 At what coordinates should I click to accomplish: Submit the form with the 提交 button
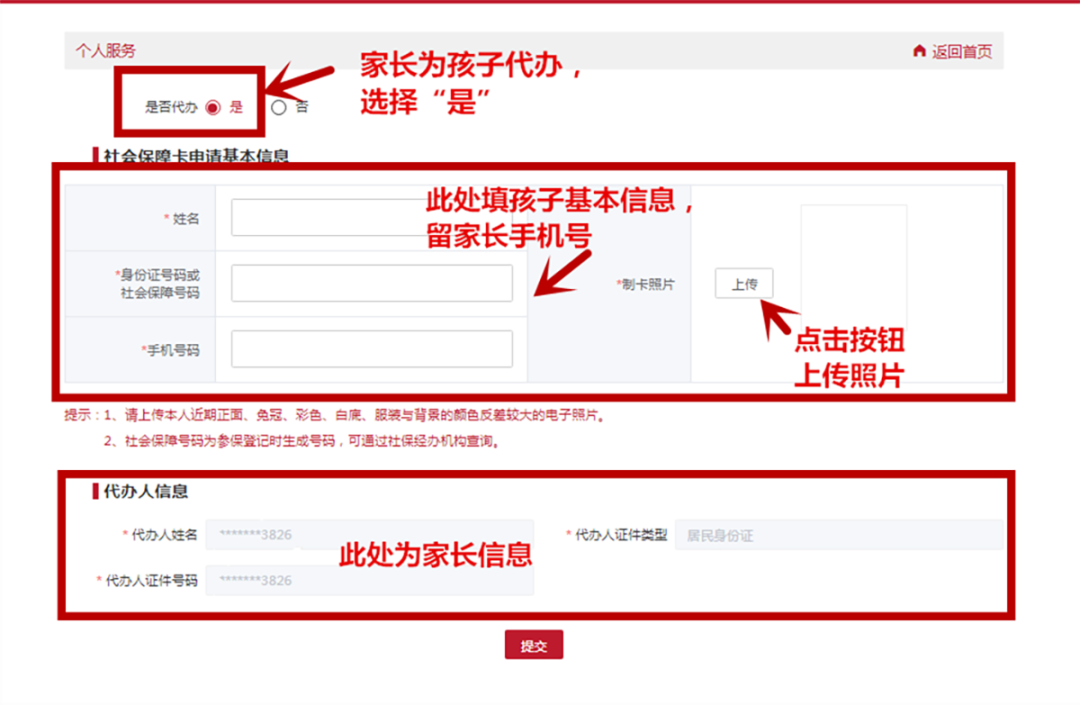534,646
